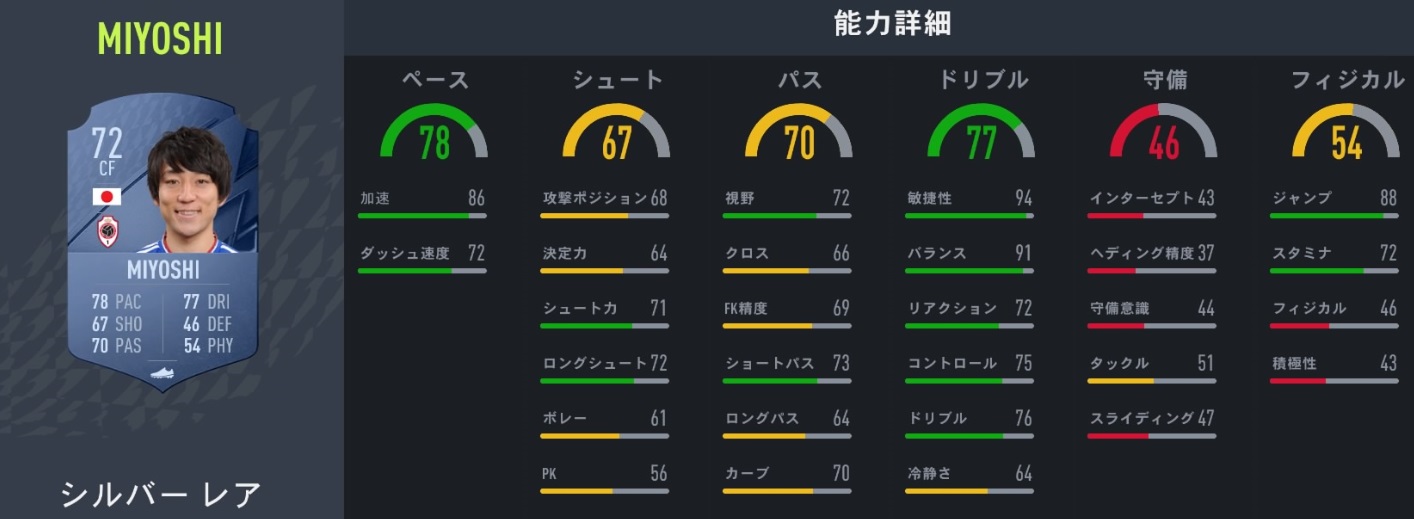Click the Japan flag on the card
Image resolution: width=1414 pixels, height=519 pixels.
pos(107,197)
